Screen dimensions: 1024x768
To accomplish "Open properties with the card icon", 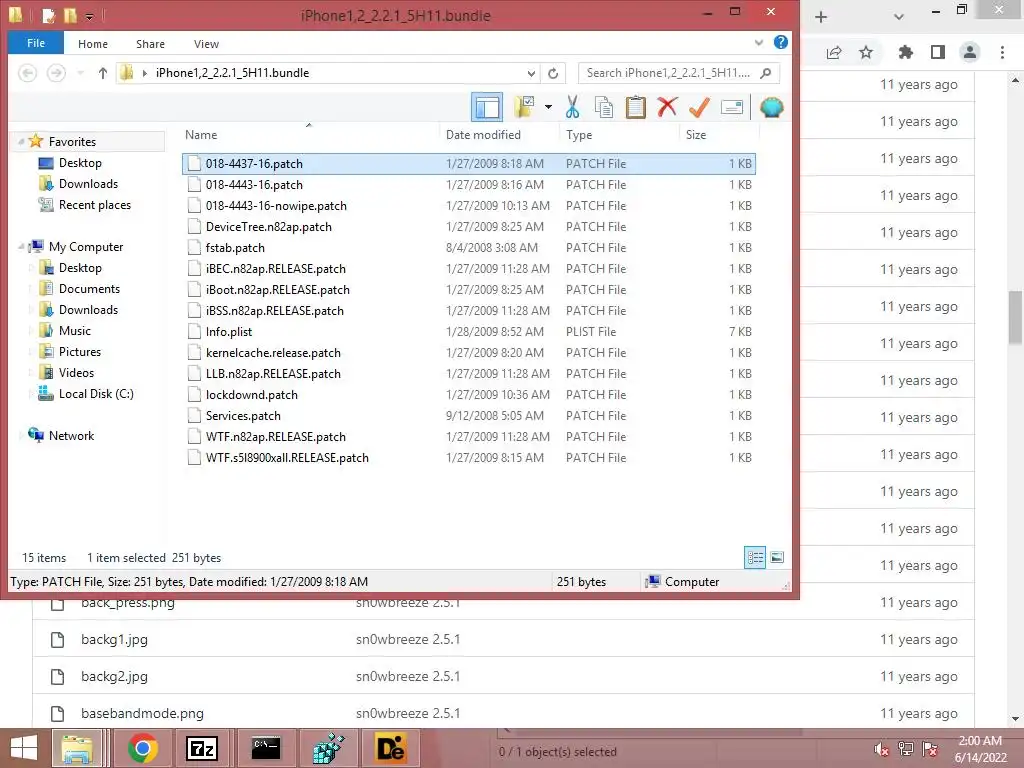I will click(731, 107).
